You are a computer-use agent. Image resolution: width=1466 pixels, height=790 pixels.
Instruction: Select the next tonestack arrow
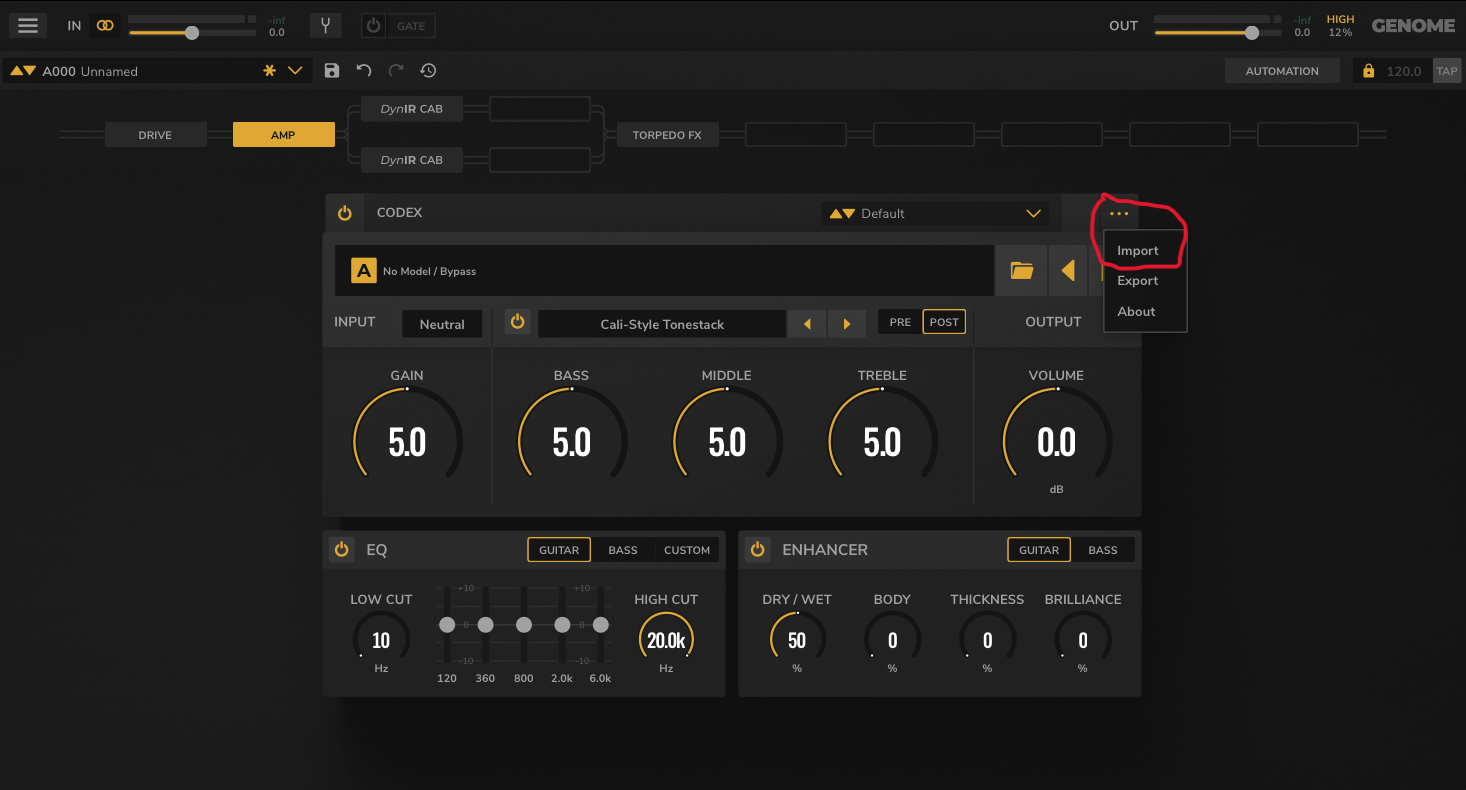click(847, 324)
